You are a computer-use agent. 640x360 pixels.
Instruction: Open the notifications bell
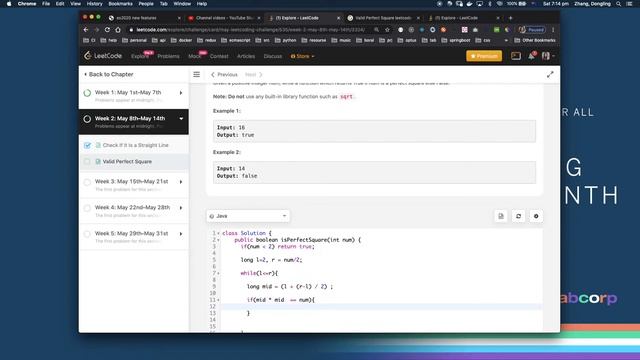pyautogui.click(x=531, y=56)
